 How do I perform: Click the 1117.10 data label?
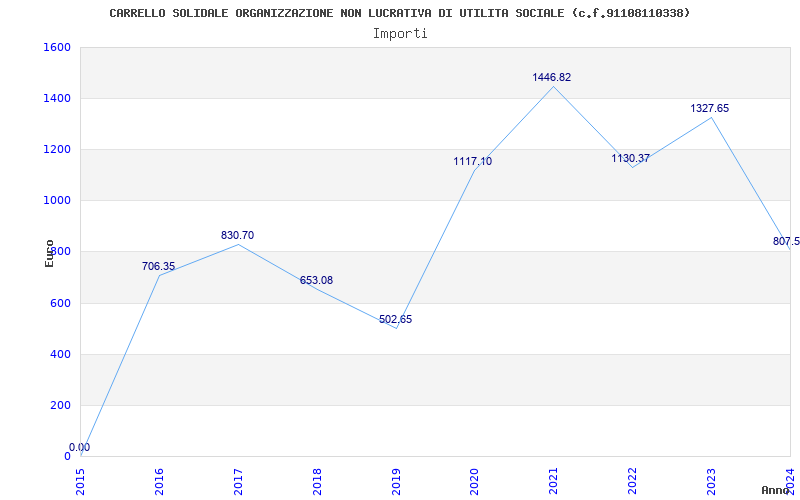(472, 161)
